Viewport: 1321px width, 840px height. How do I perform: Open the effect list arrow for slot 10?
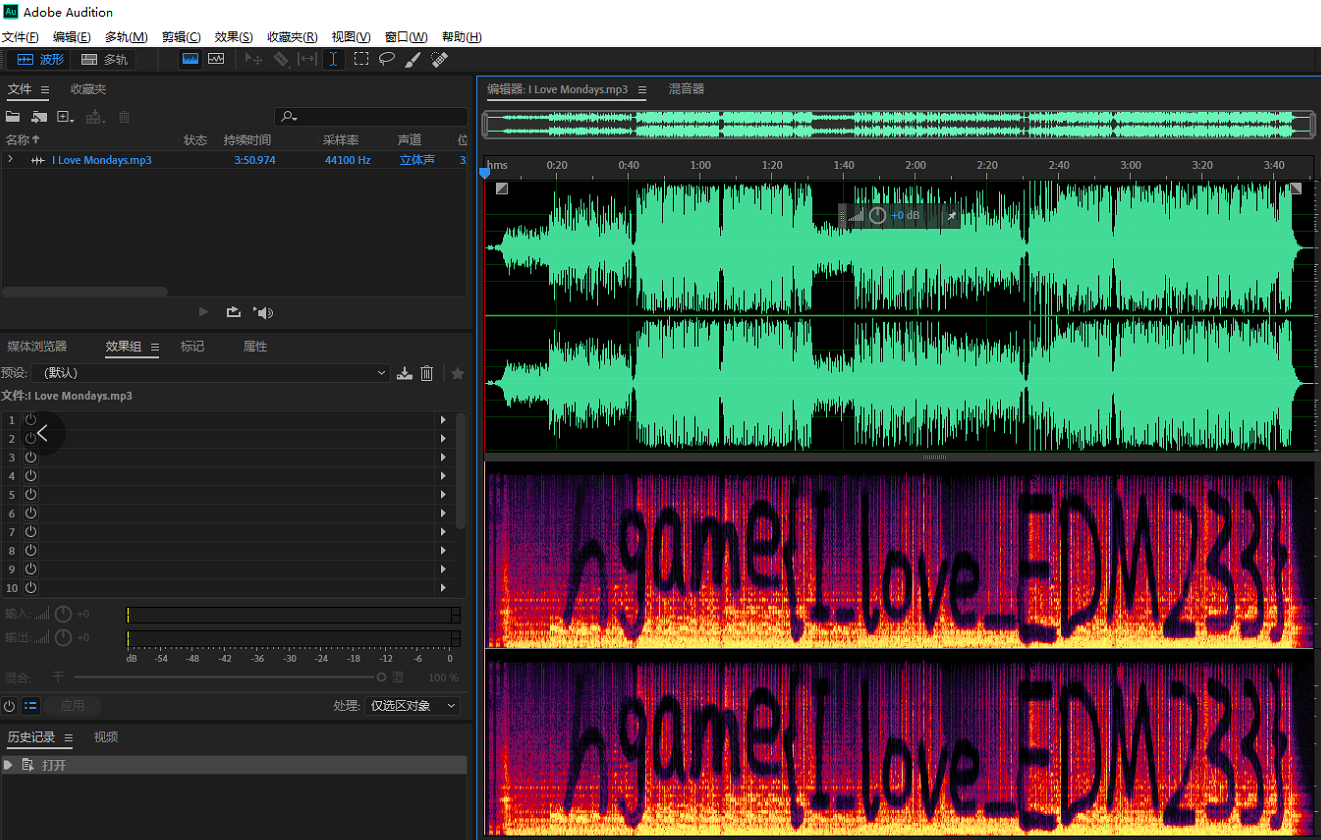pyautogui.click(x=443, y=588)
